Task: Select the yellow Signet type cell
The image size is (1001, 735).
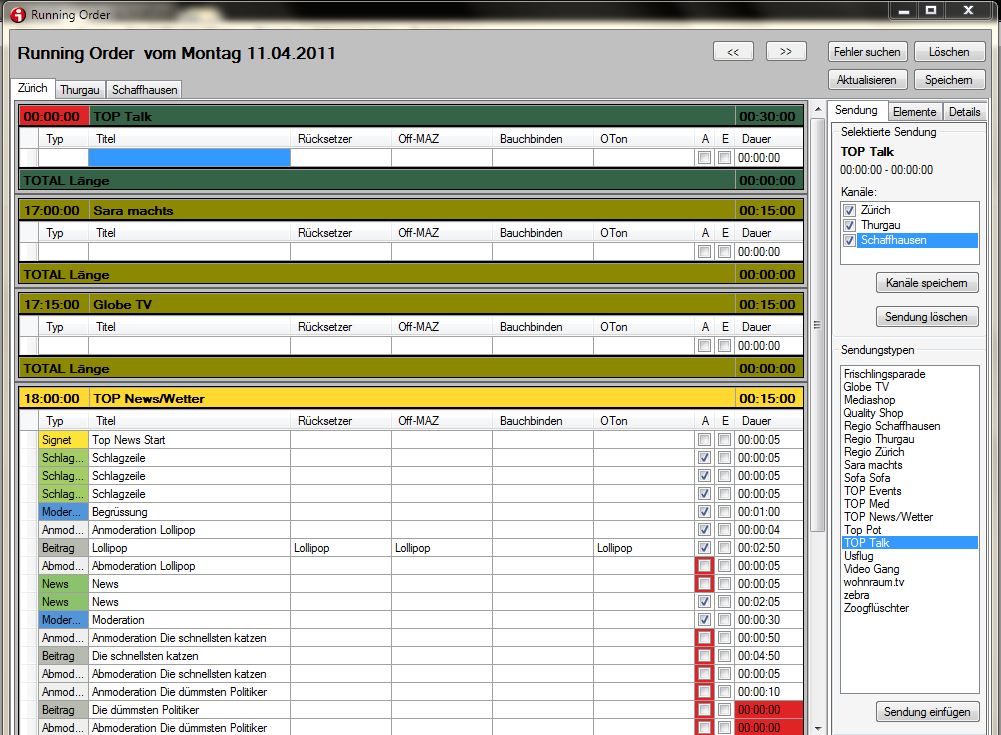Action: tap(55, 440)
